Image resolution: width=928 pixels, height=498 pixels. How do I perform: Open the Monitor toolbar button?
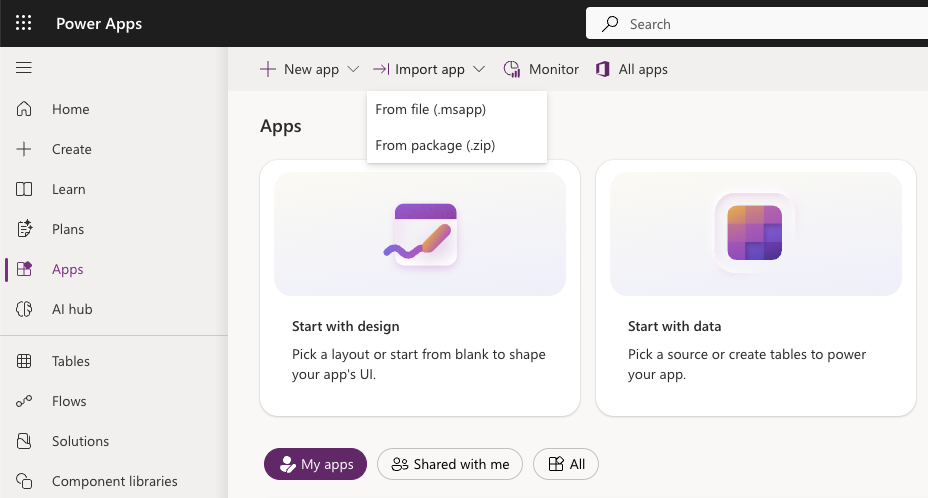coord(541,69)
